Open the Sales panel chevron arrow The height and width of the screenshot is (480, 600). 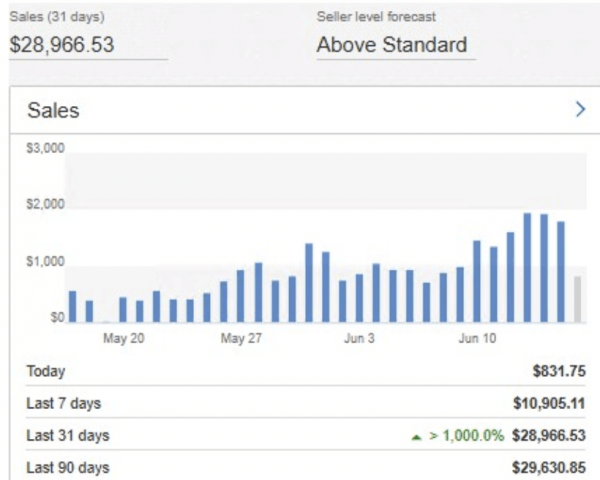pos(580,110)
